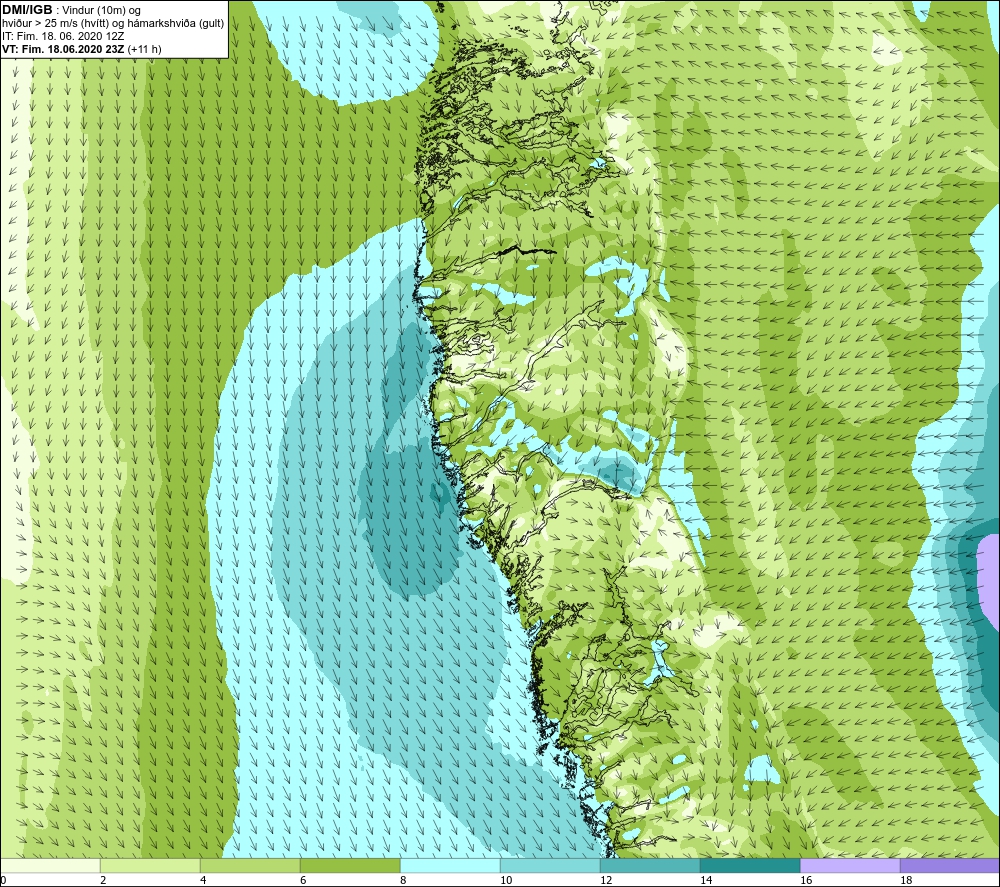Viewport: 1000px width, 887px height.
Task: Click the 14–16 m/s dark teal swatch
Action: (x=750, y=865)
